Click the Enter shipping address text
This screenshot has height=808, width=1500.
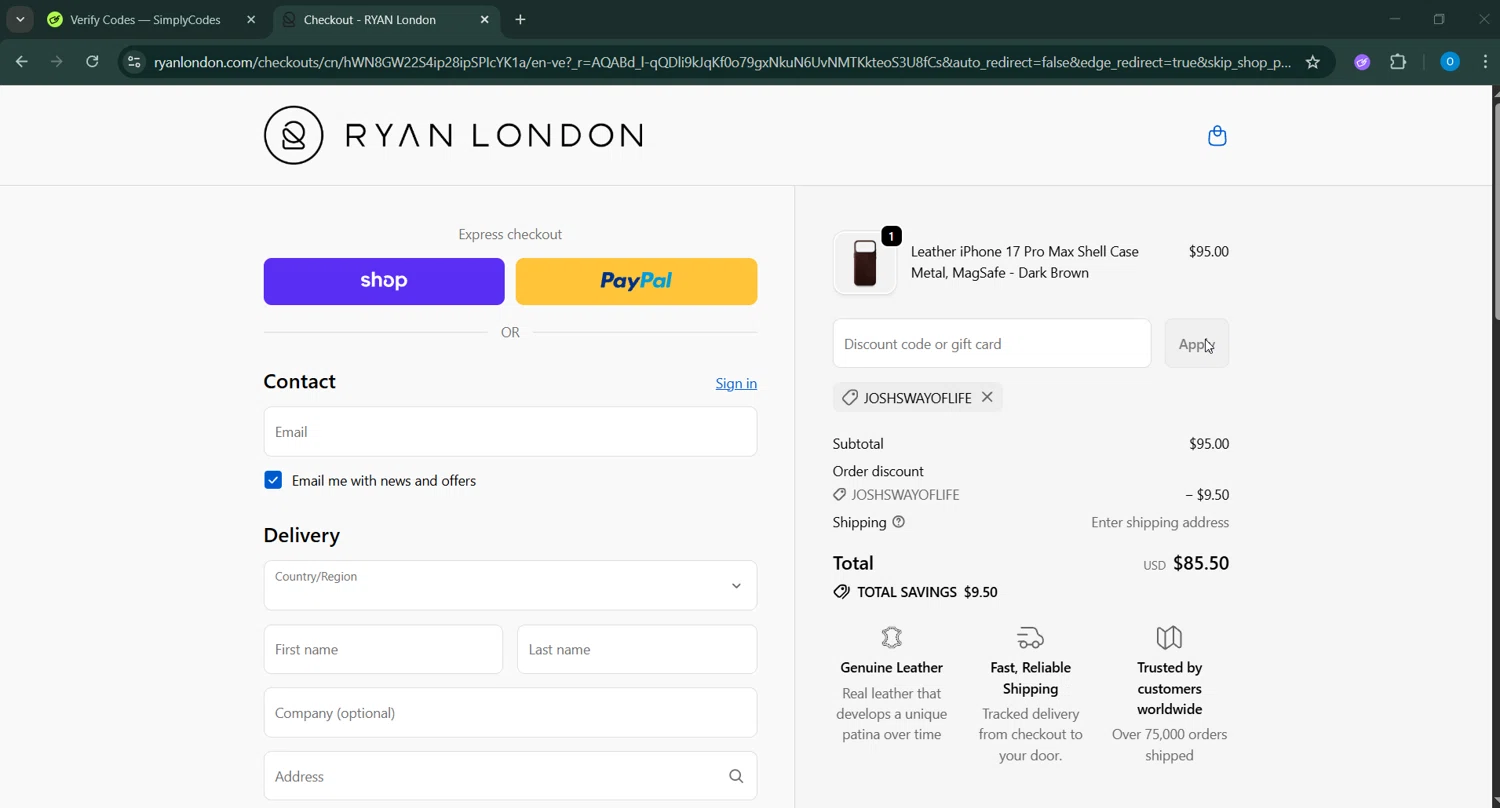pyautogui.click(x=1160, y=522)
